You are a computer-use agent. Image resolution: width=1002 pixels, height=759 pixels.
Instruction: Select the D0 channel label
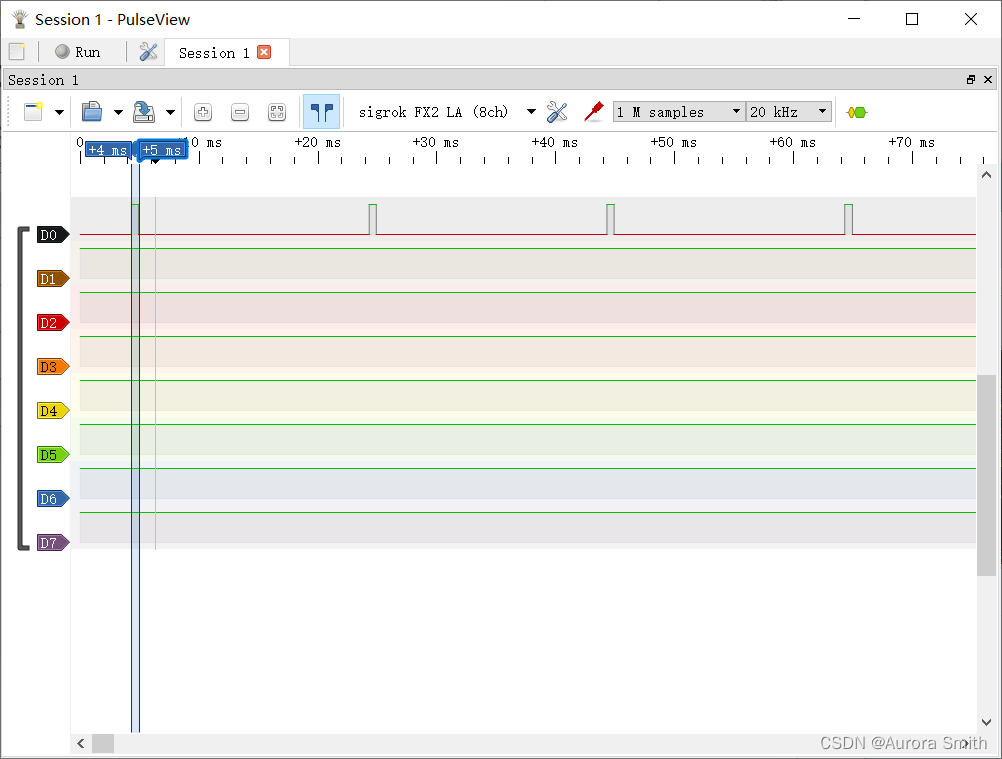tap(53, 235)
